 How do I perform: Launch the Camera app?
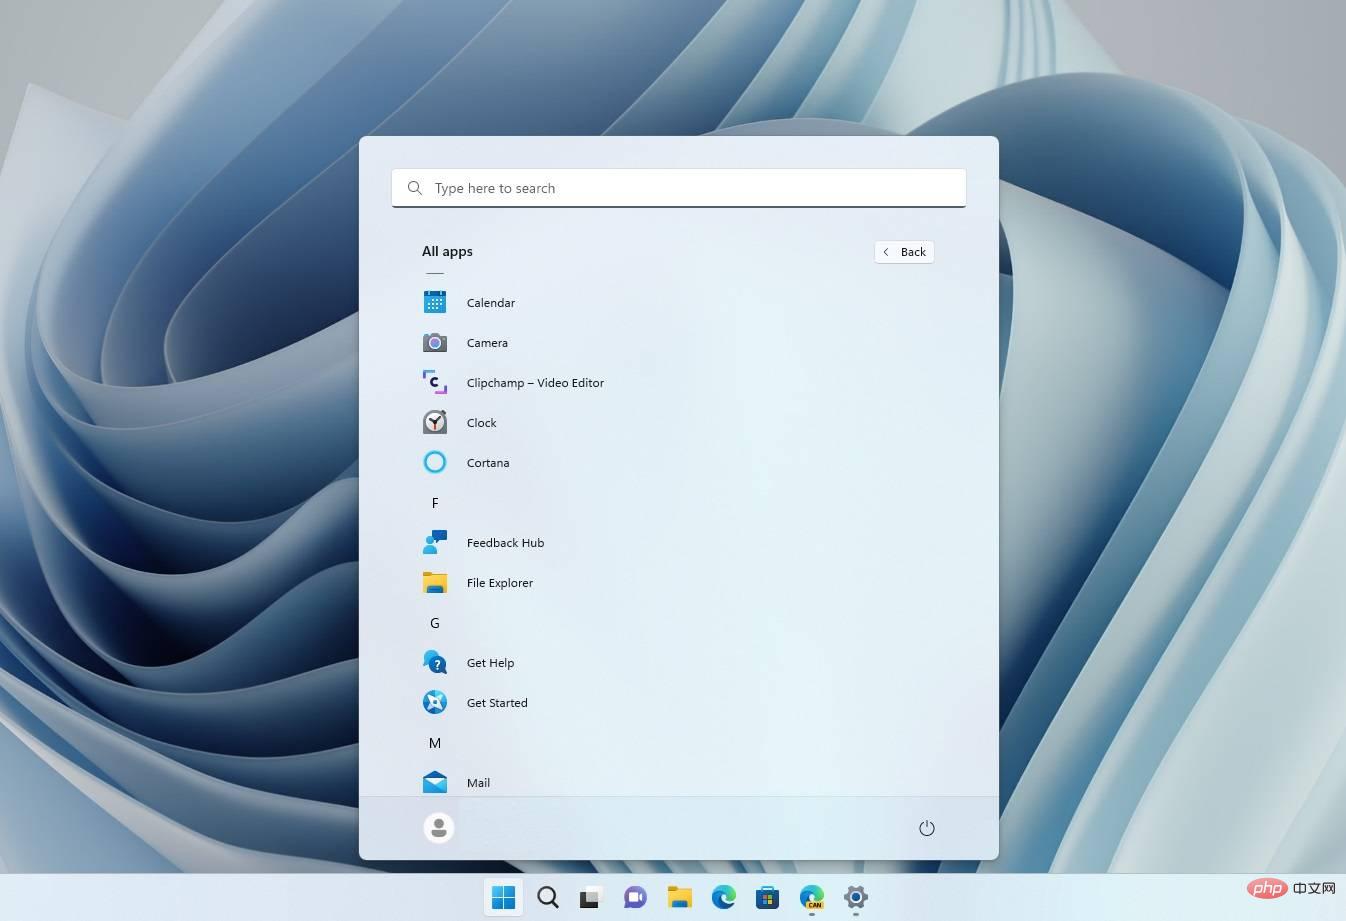(x=487, y=342)
